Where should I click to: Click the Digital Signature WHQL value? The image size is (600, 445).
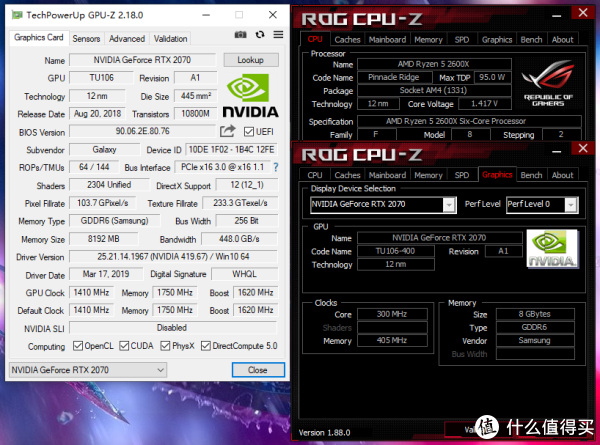[245, 274]
